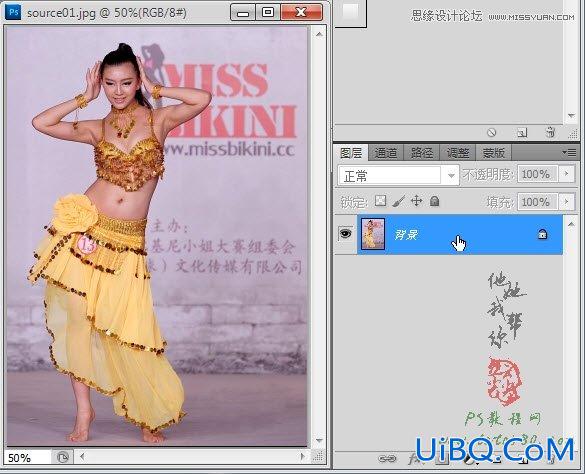Viewport: 585px width, 474px height.
Task: Select the 背景 layer thumbnail
Action: click(x=373, y=234)
